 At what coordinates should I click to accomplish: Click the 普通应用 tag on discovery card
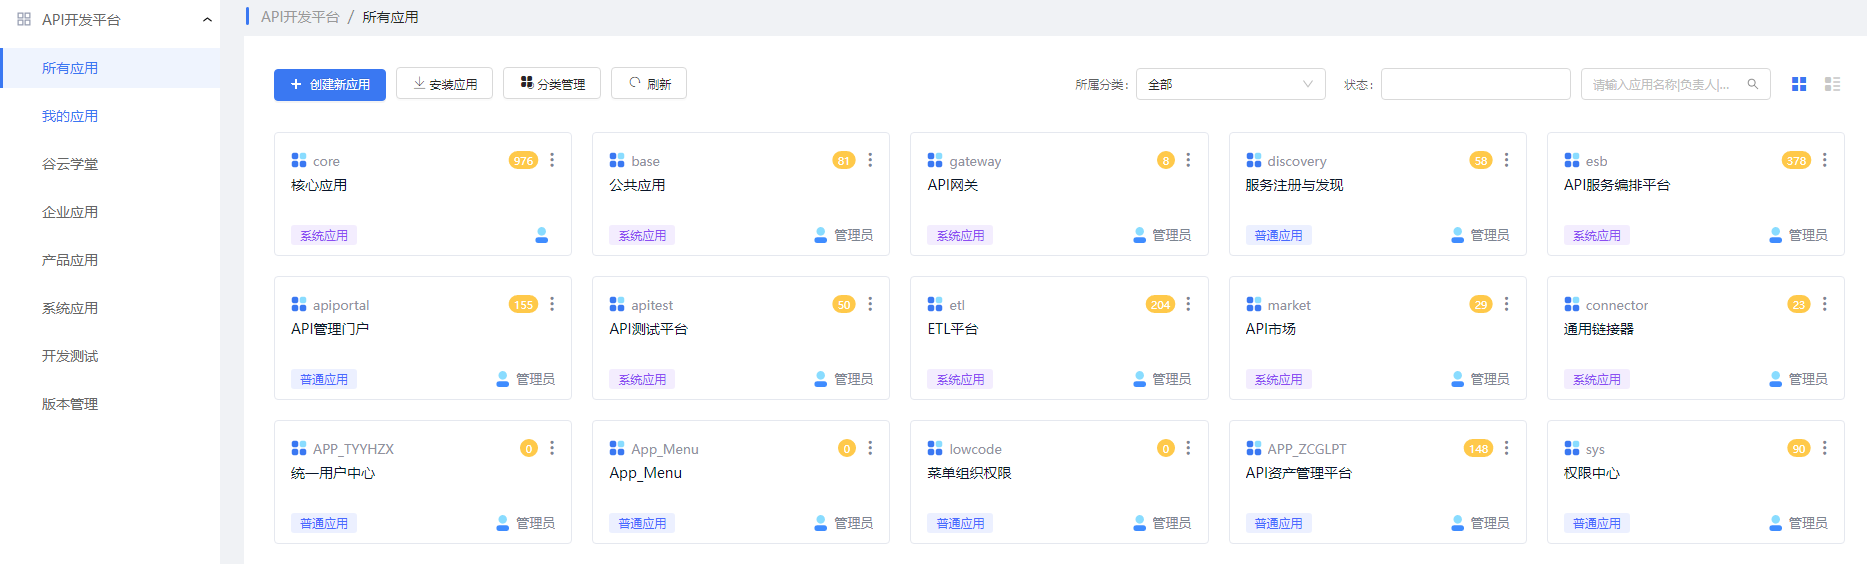point(1278,236)
